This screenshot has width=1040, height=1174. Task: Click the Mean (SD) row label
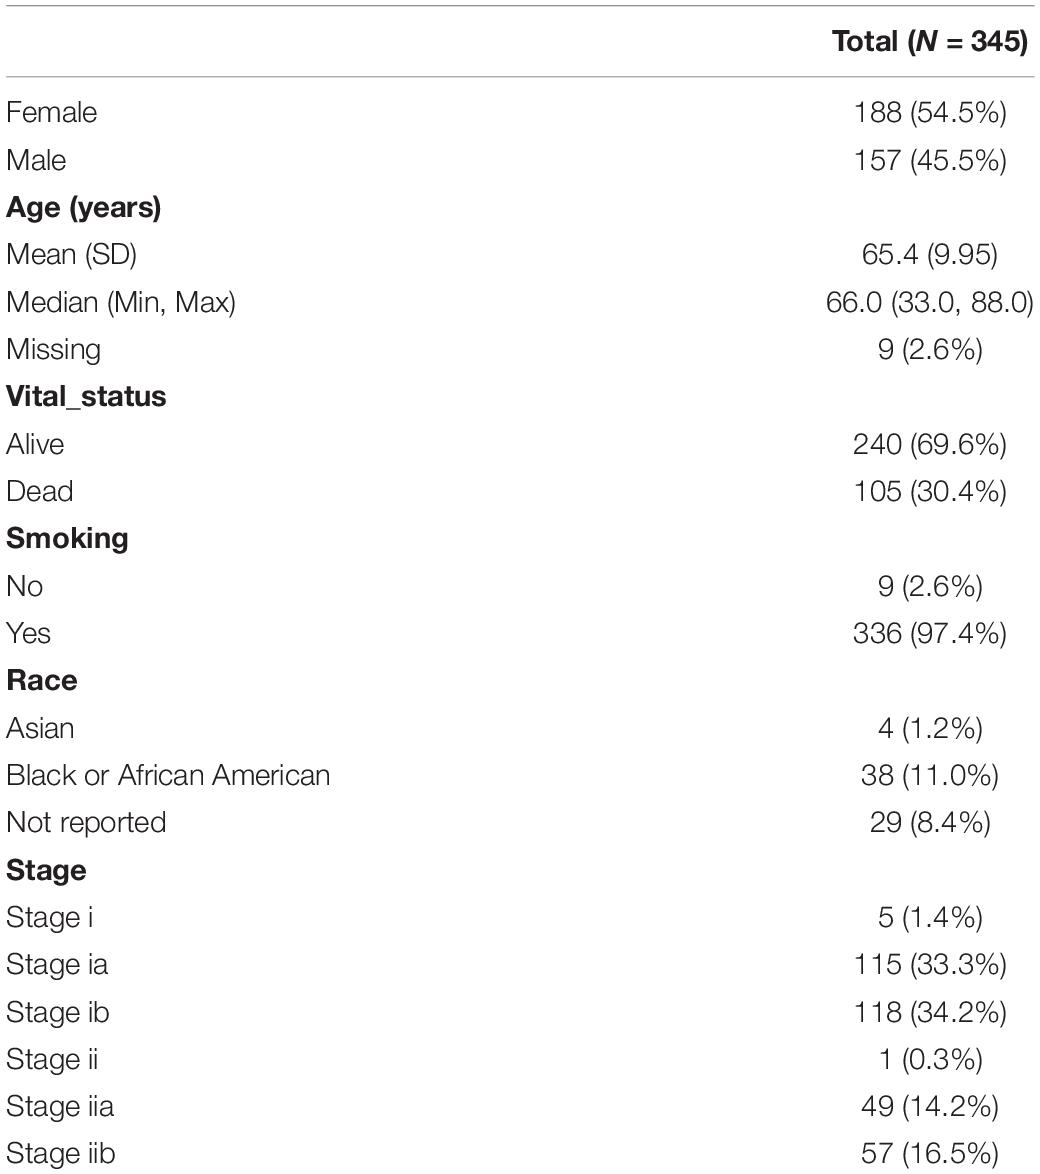(x=72, y=255)
